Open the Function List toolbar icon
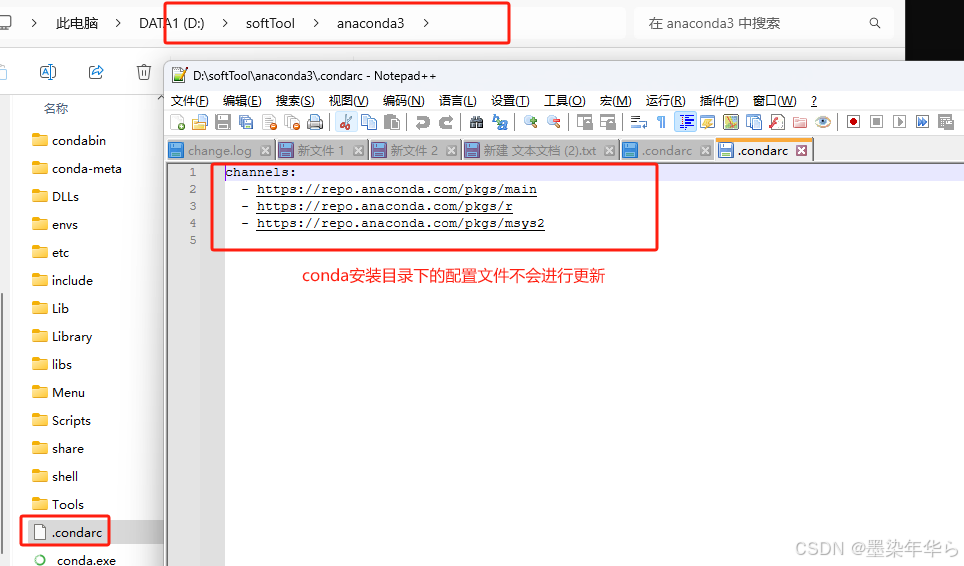 777,122
